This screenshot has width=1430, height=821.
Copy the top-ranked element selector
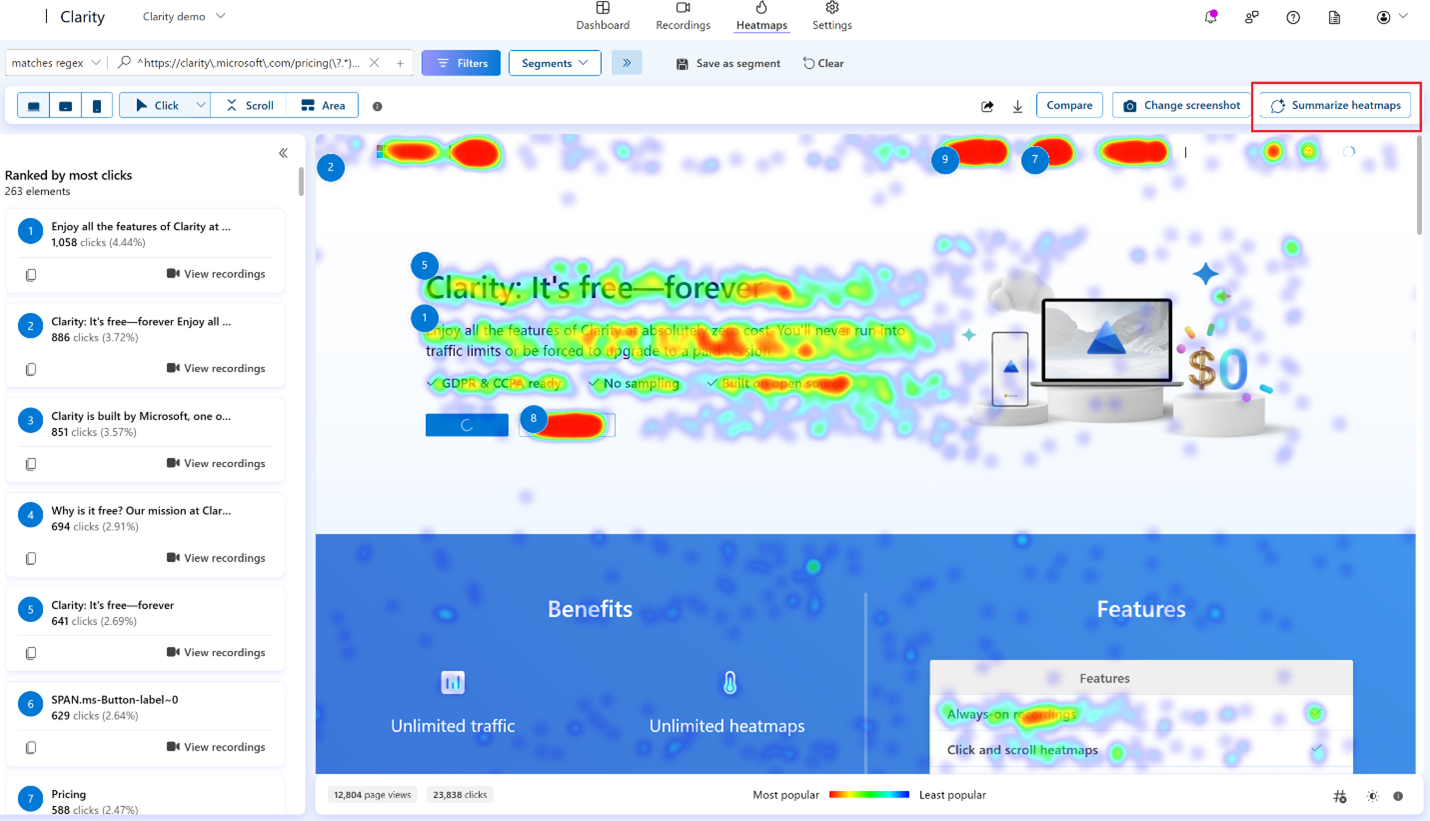[x=30, y=274]
